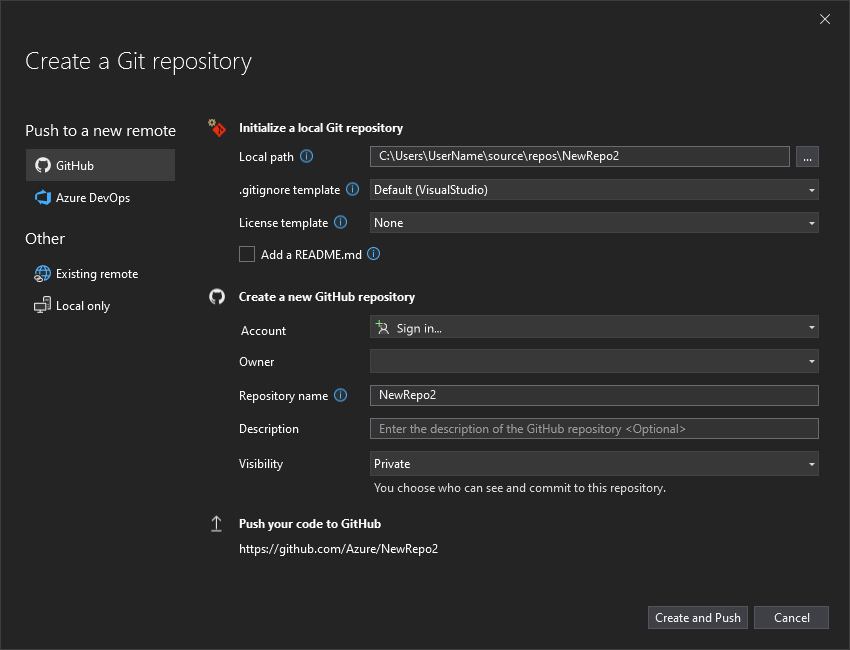Open the License template dropdown
This screenshot has width=850, height=650.
[x=594, y=222]
